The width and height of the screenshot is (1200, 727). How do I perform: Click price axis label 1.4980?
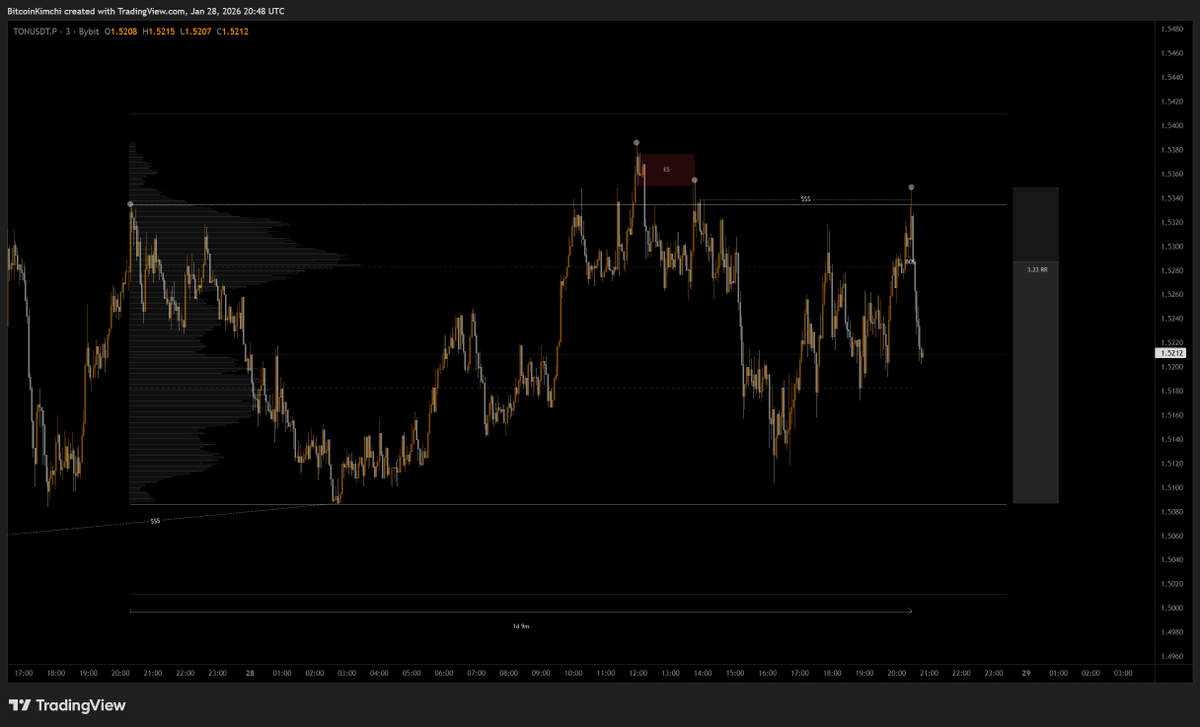tap(1172, 632)
